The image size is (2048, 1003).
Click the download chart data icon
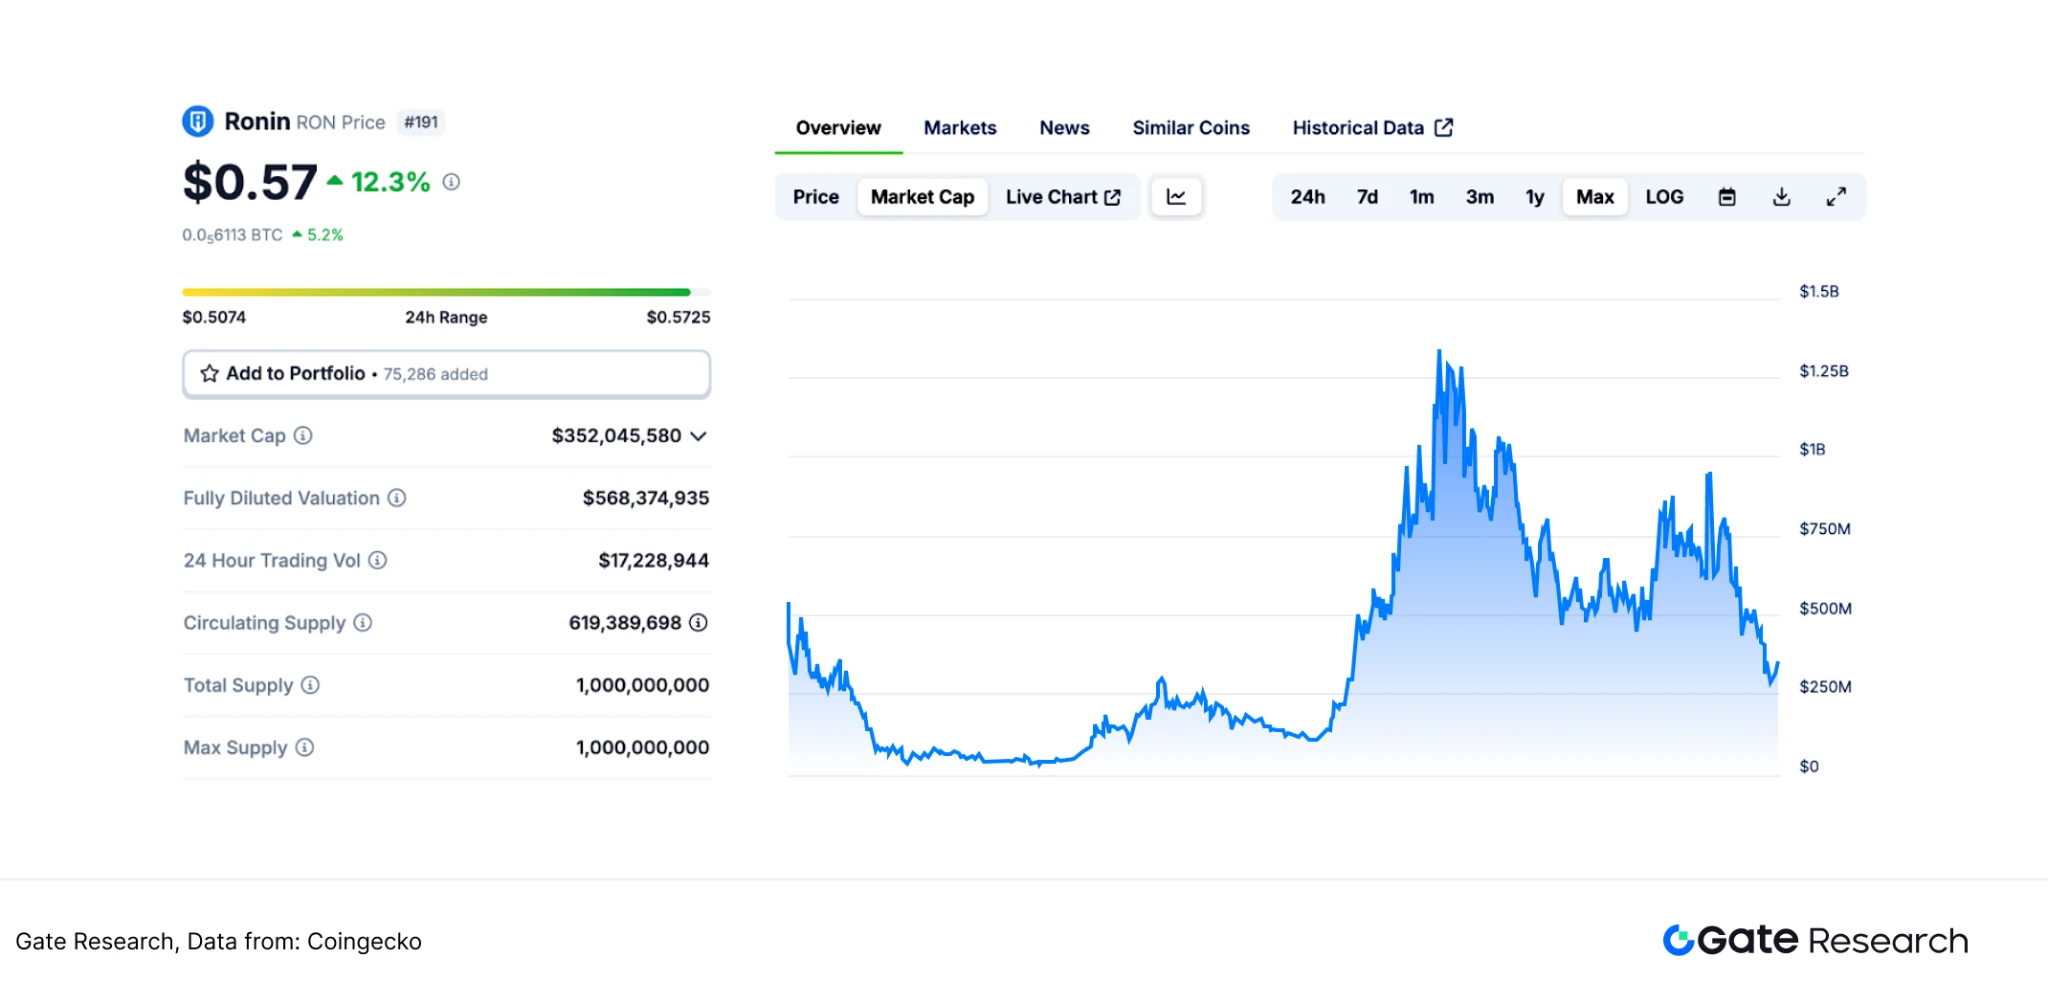1782,197
